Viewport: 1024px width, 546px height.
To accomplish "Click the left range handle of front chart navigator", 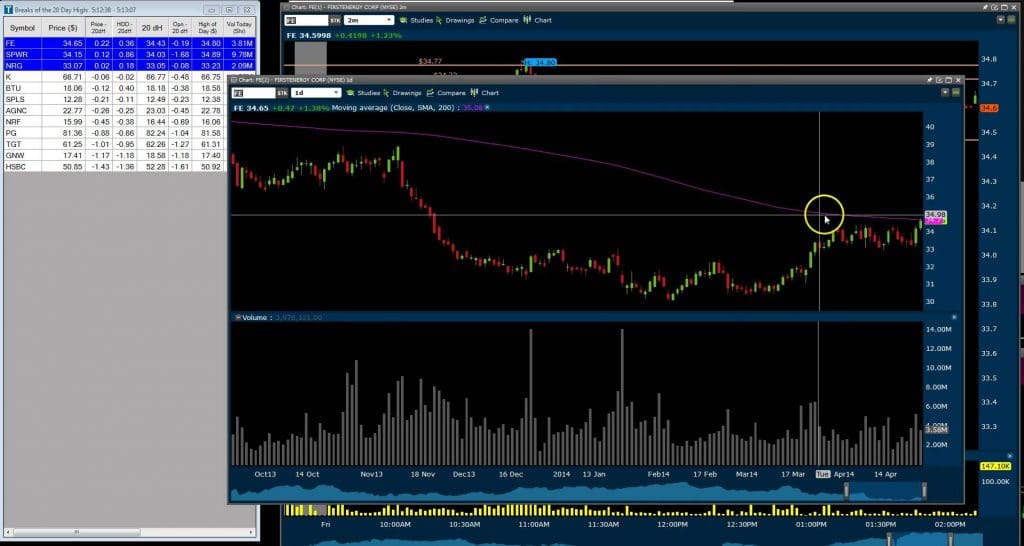I will (846, 490).
